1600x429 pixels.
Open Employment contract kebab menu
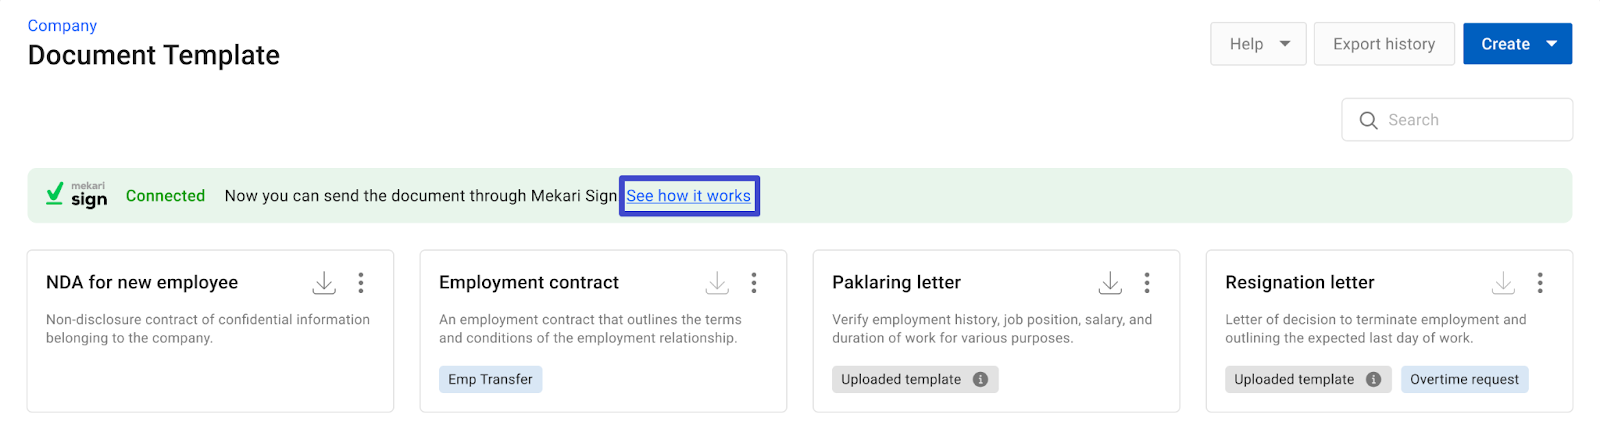click(754, 283)
